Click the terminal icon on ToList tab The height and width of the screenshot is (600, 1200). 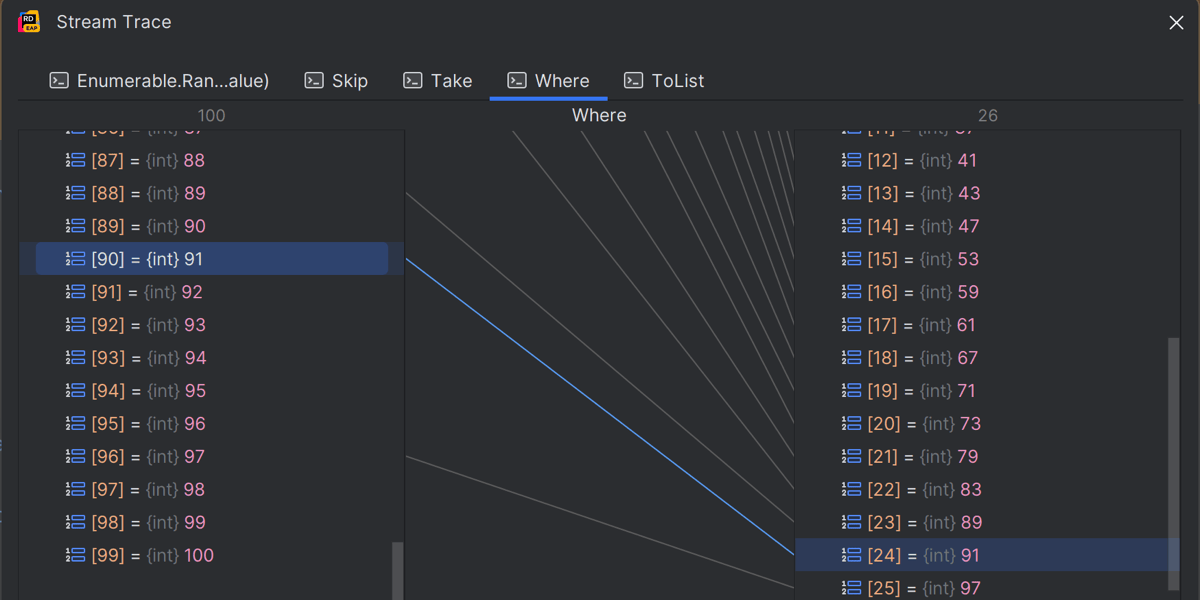point(633,81)
